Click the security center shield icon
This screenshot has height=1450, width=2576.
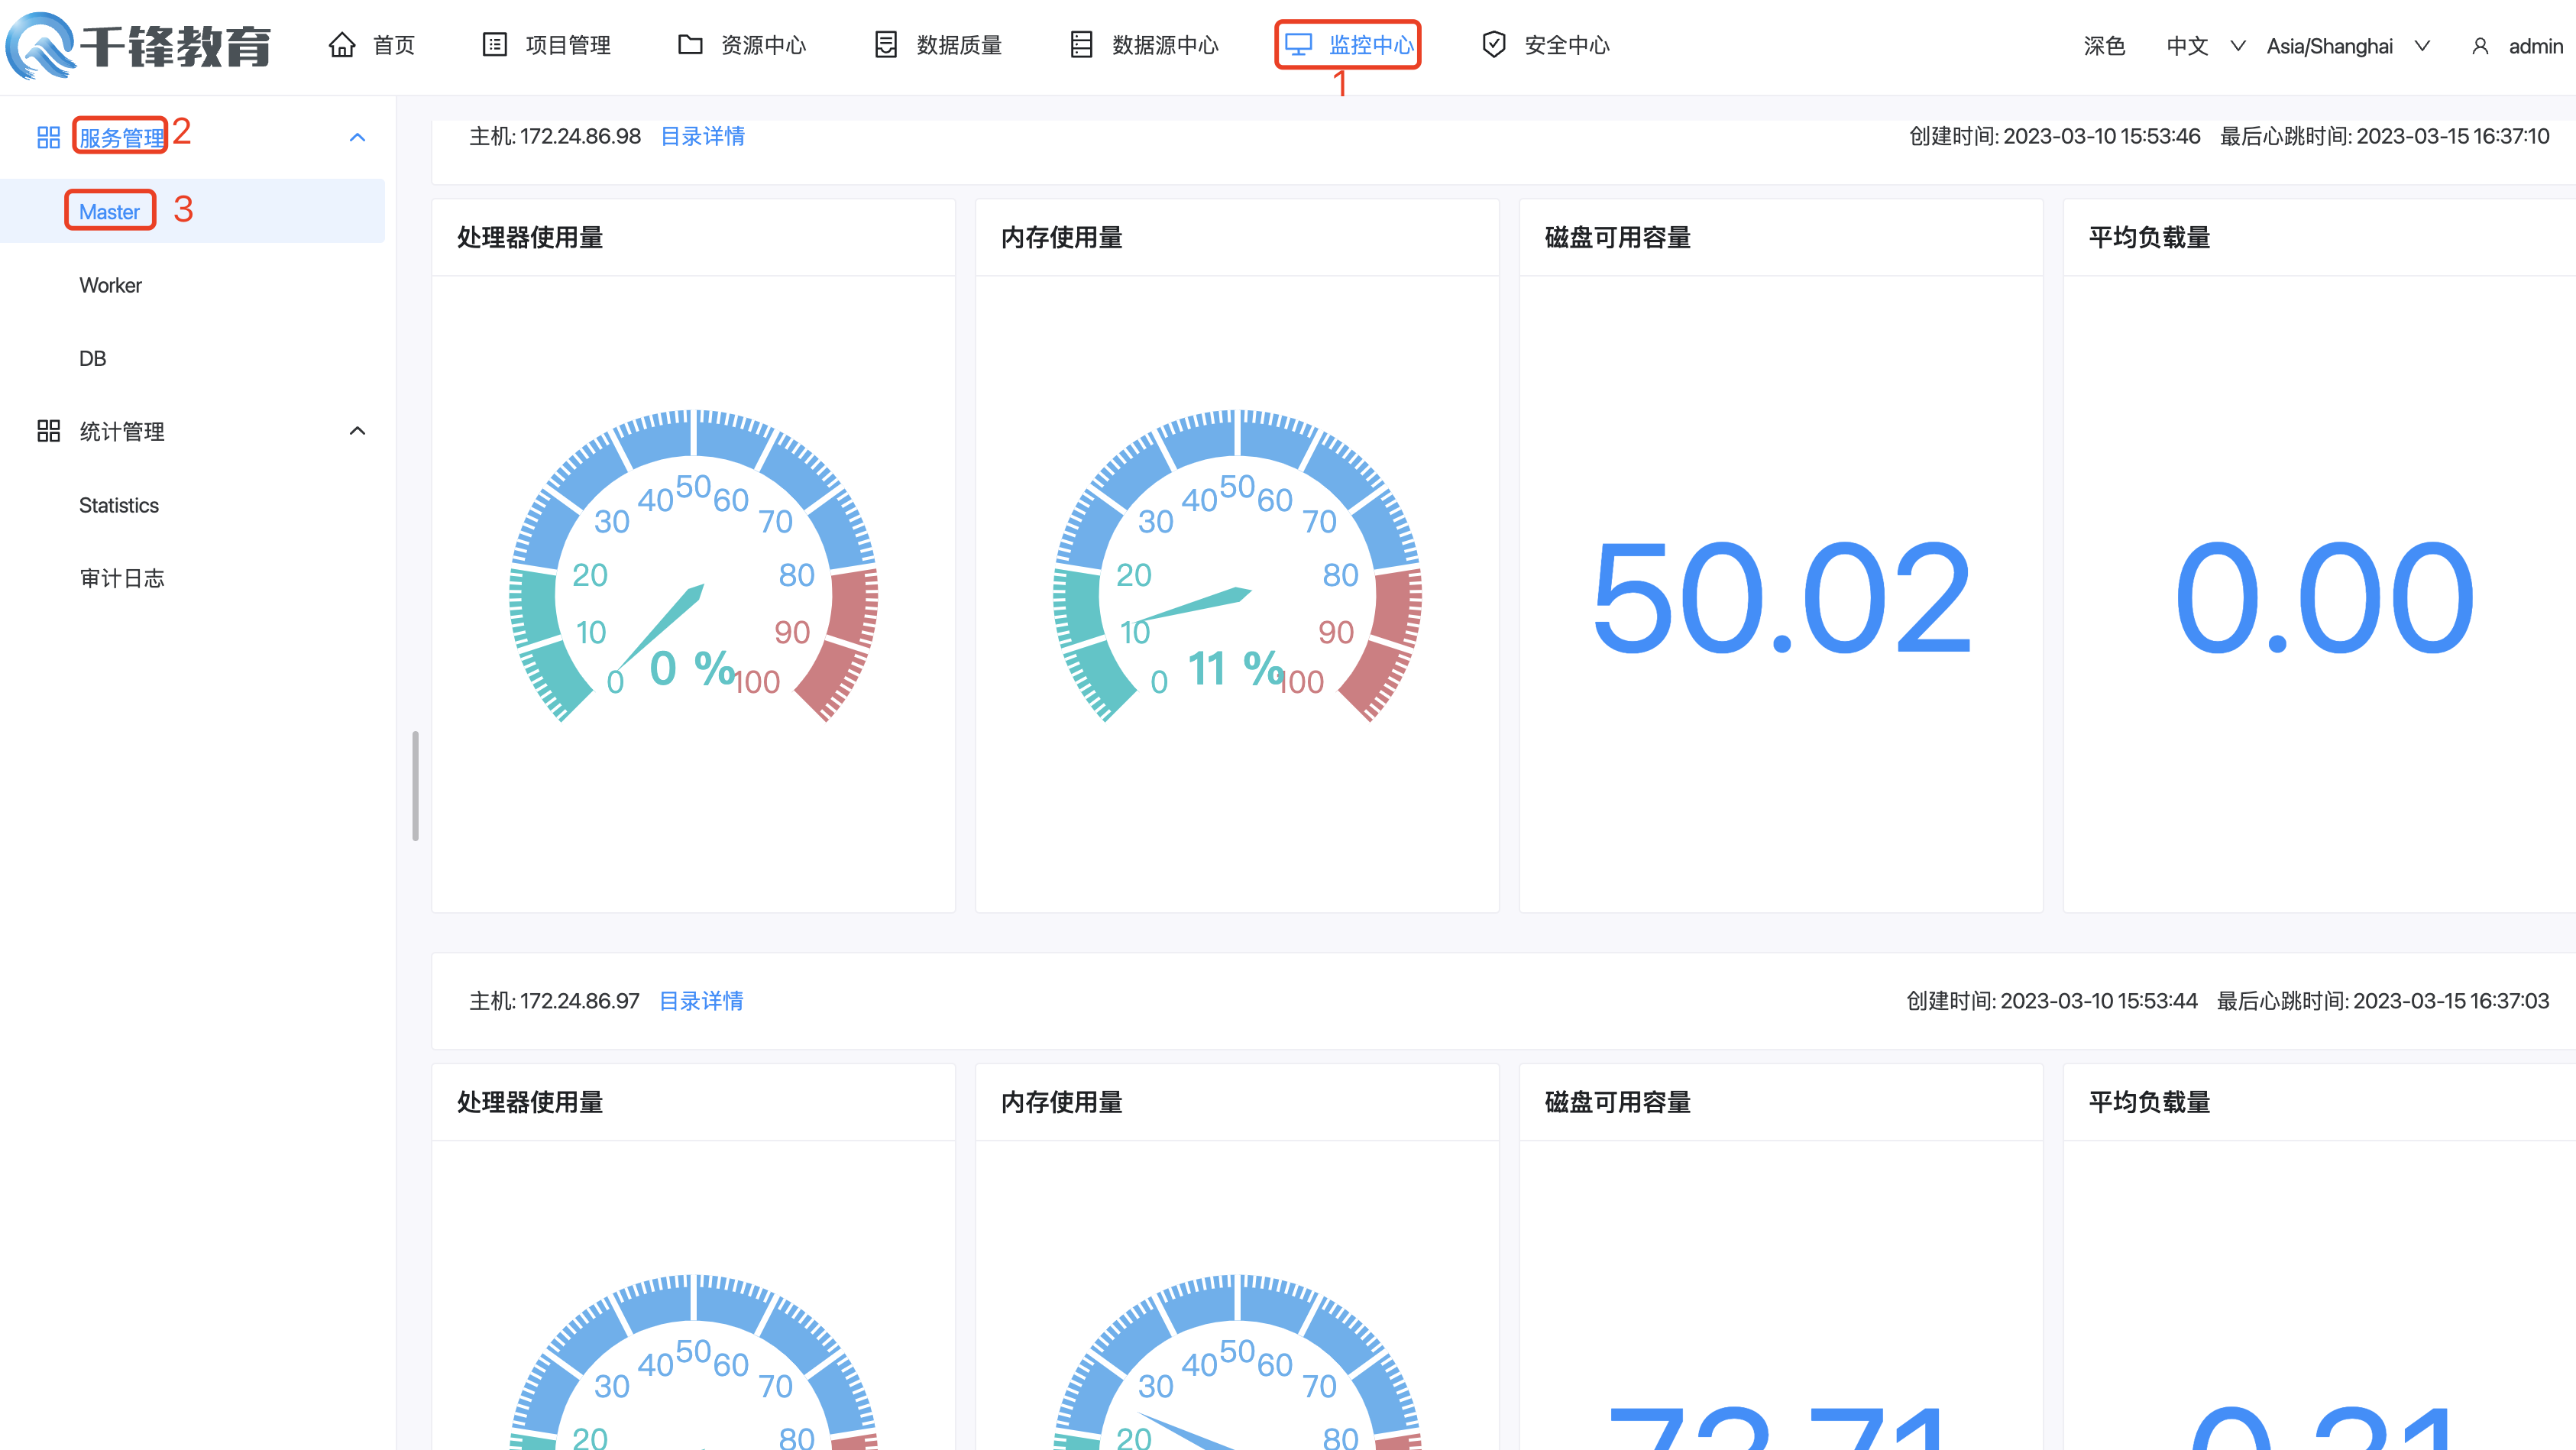click(x=1493, y=45)
